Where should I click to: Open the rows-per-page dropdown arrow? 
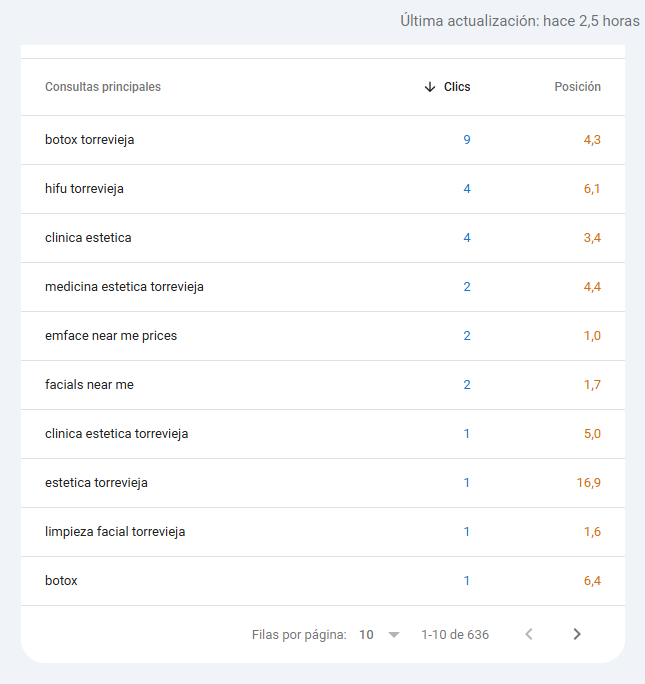click(394, 635)
